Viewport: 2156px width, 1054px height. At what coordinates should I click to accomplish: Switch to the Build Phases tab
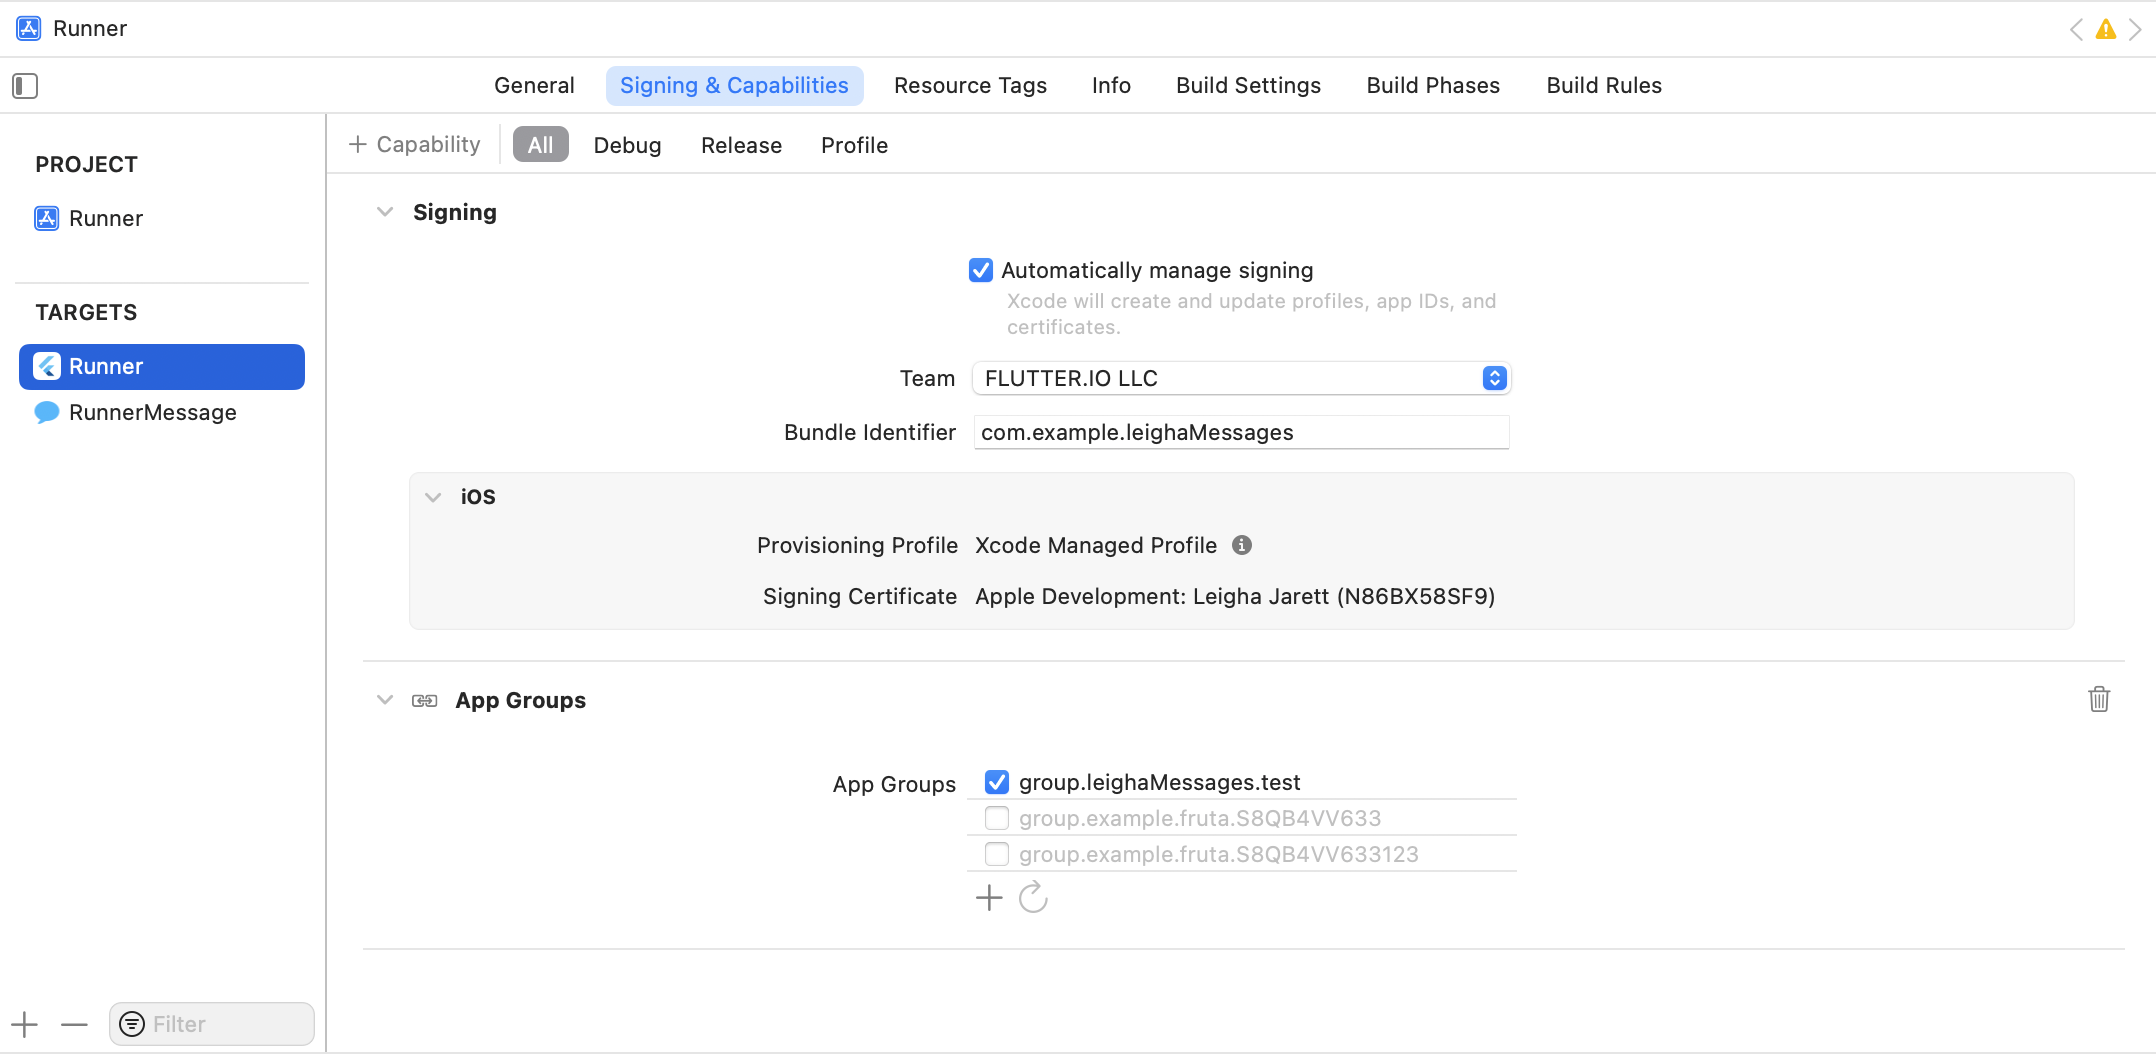coord(1432,85)
